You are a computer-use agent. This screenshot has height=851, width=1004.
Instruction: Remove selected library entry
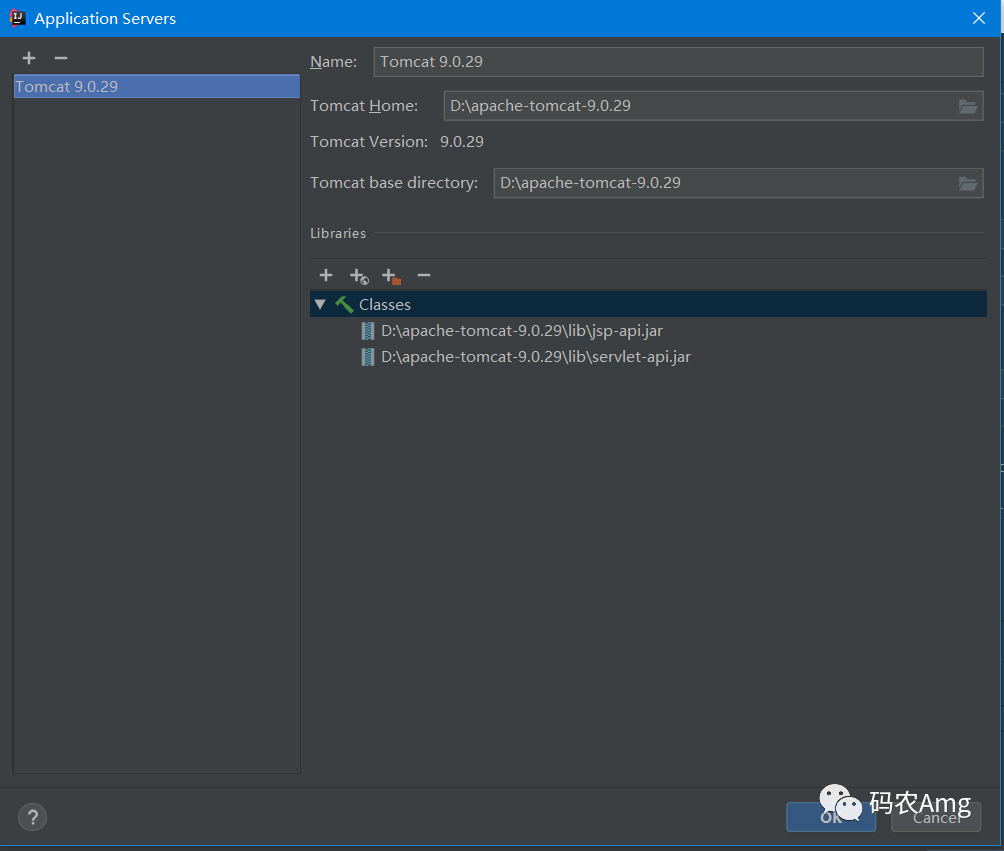pos(424,275)
